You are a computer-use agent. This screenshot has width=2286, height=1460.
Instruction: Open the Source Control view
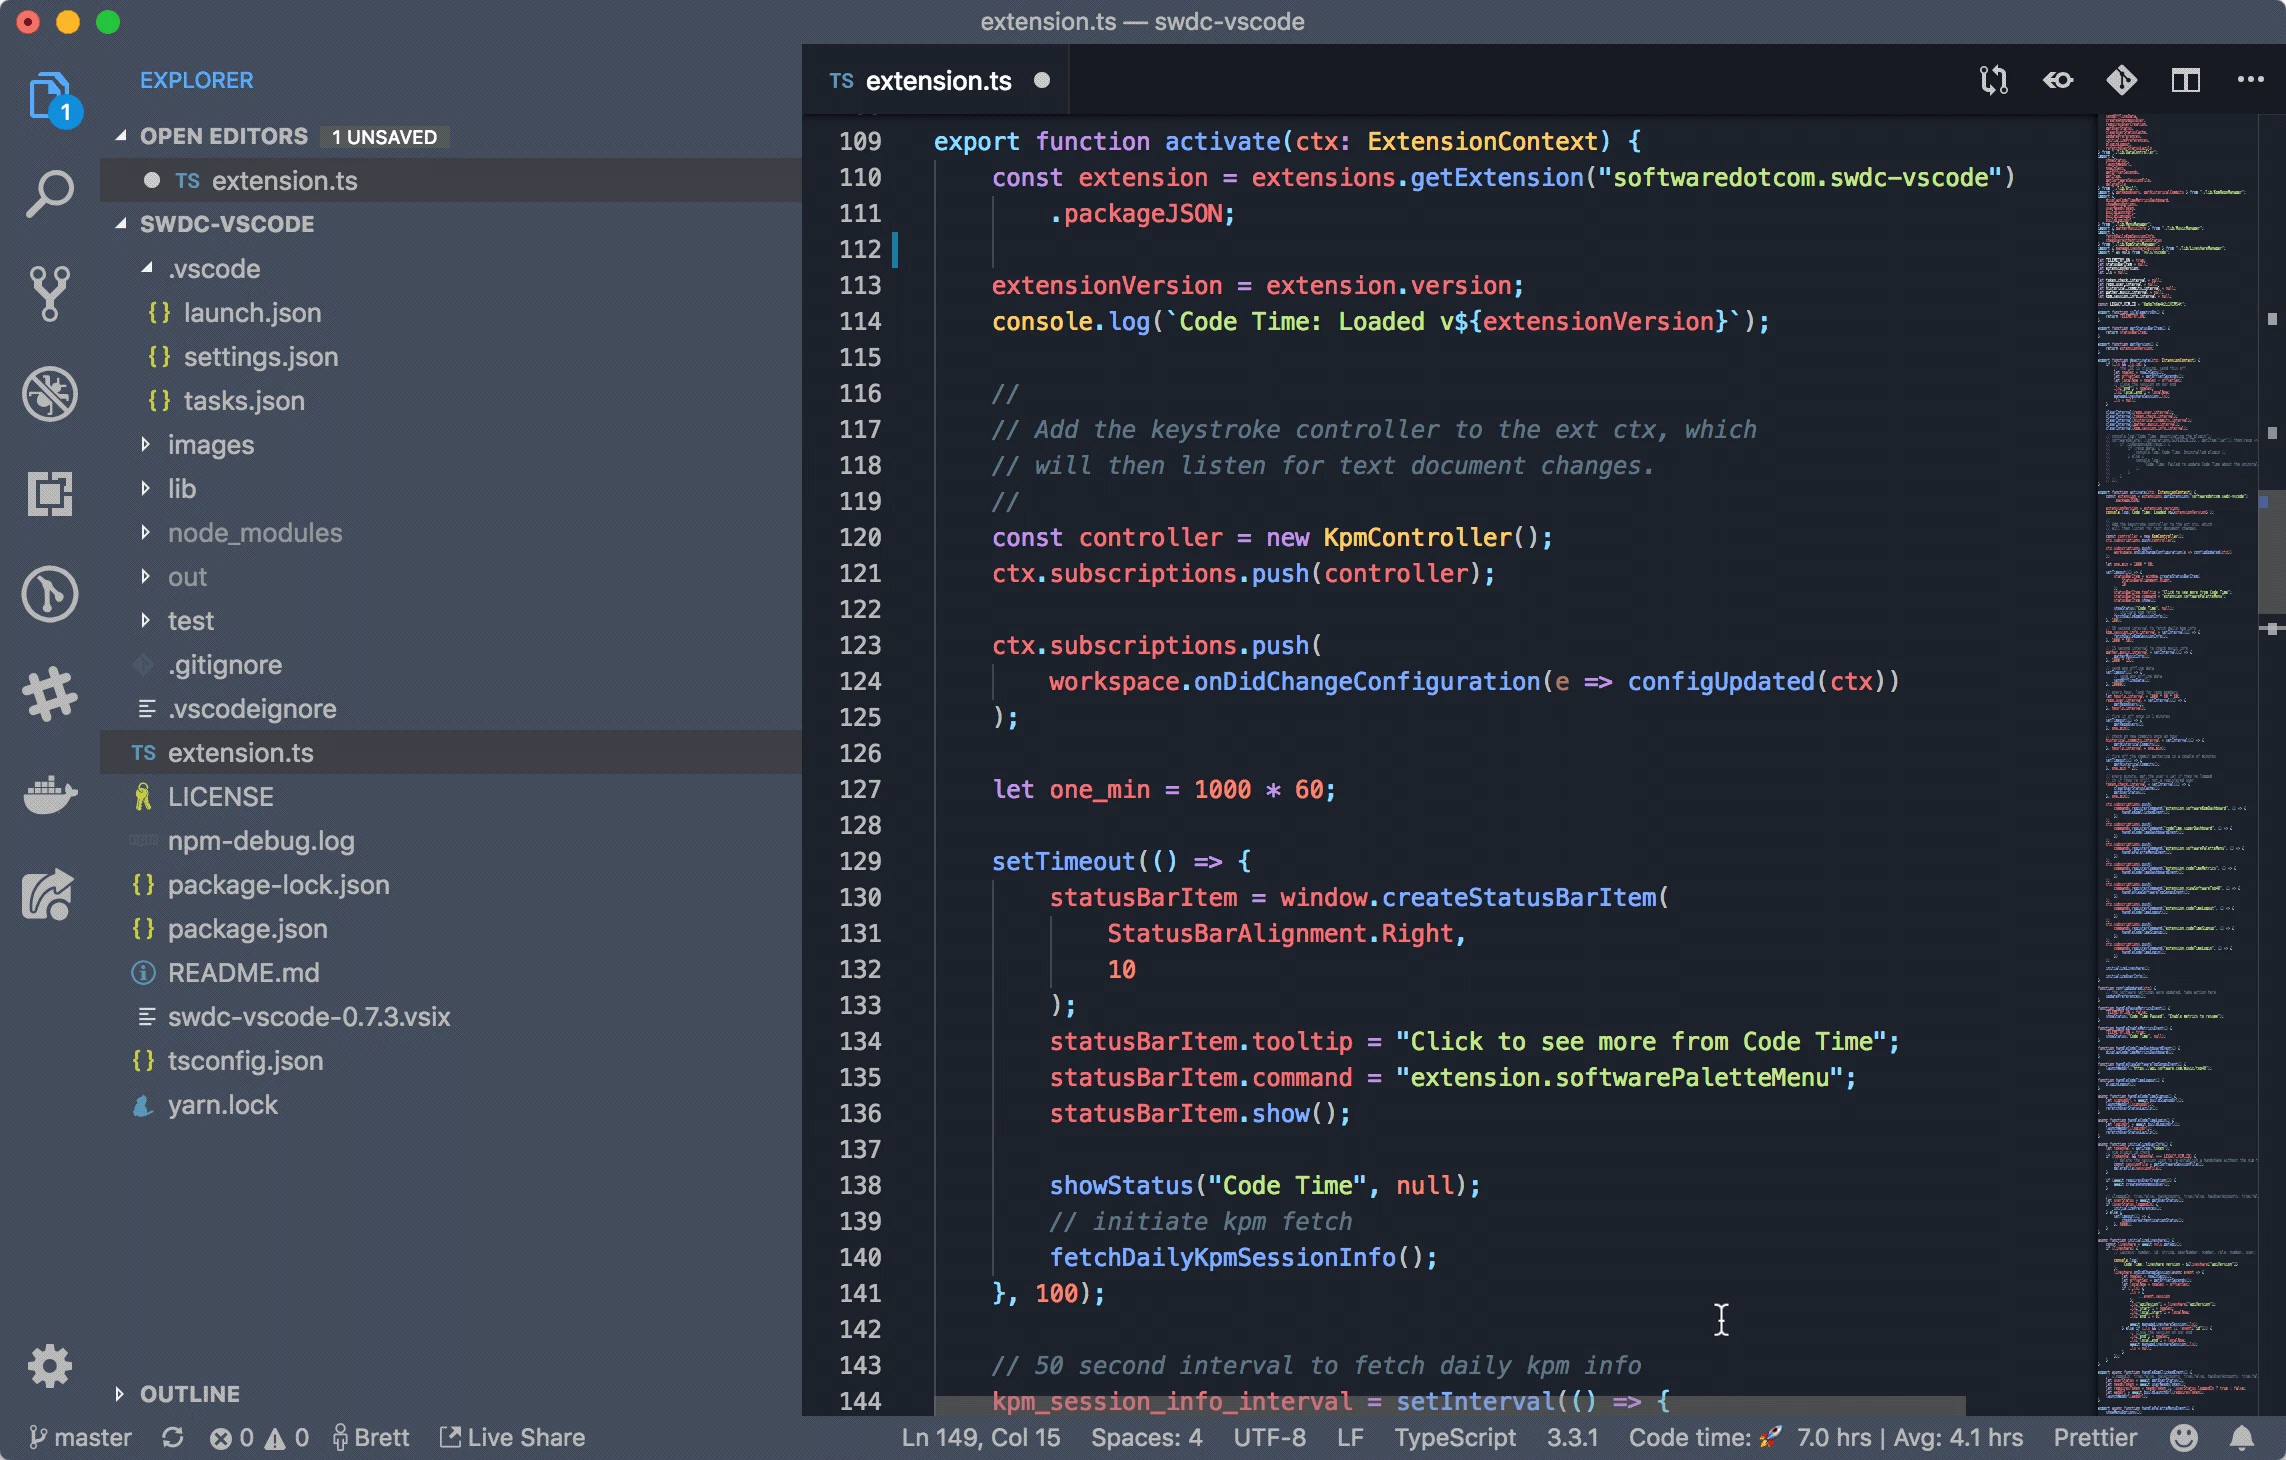tap(50, 293)
